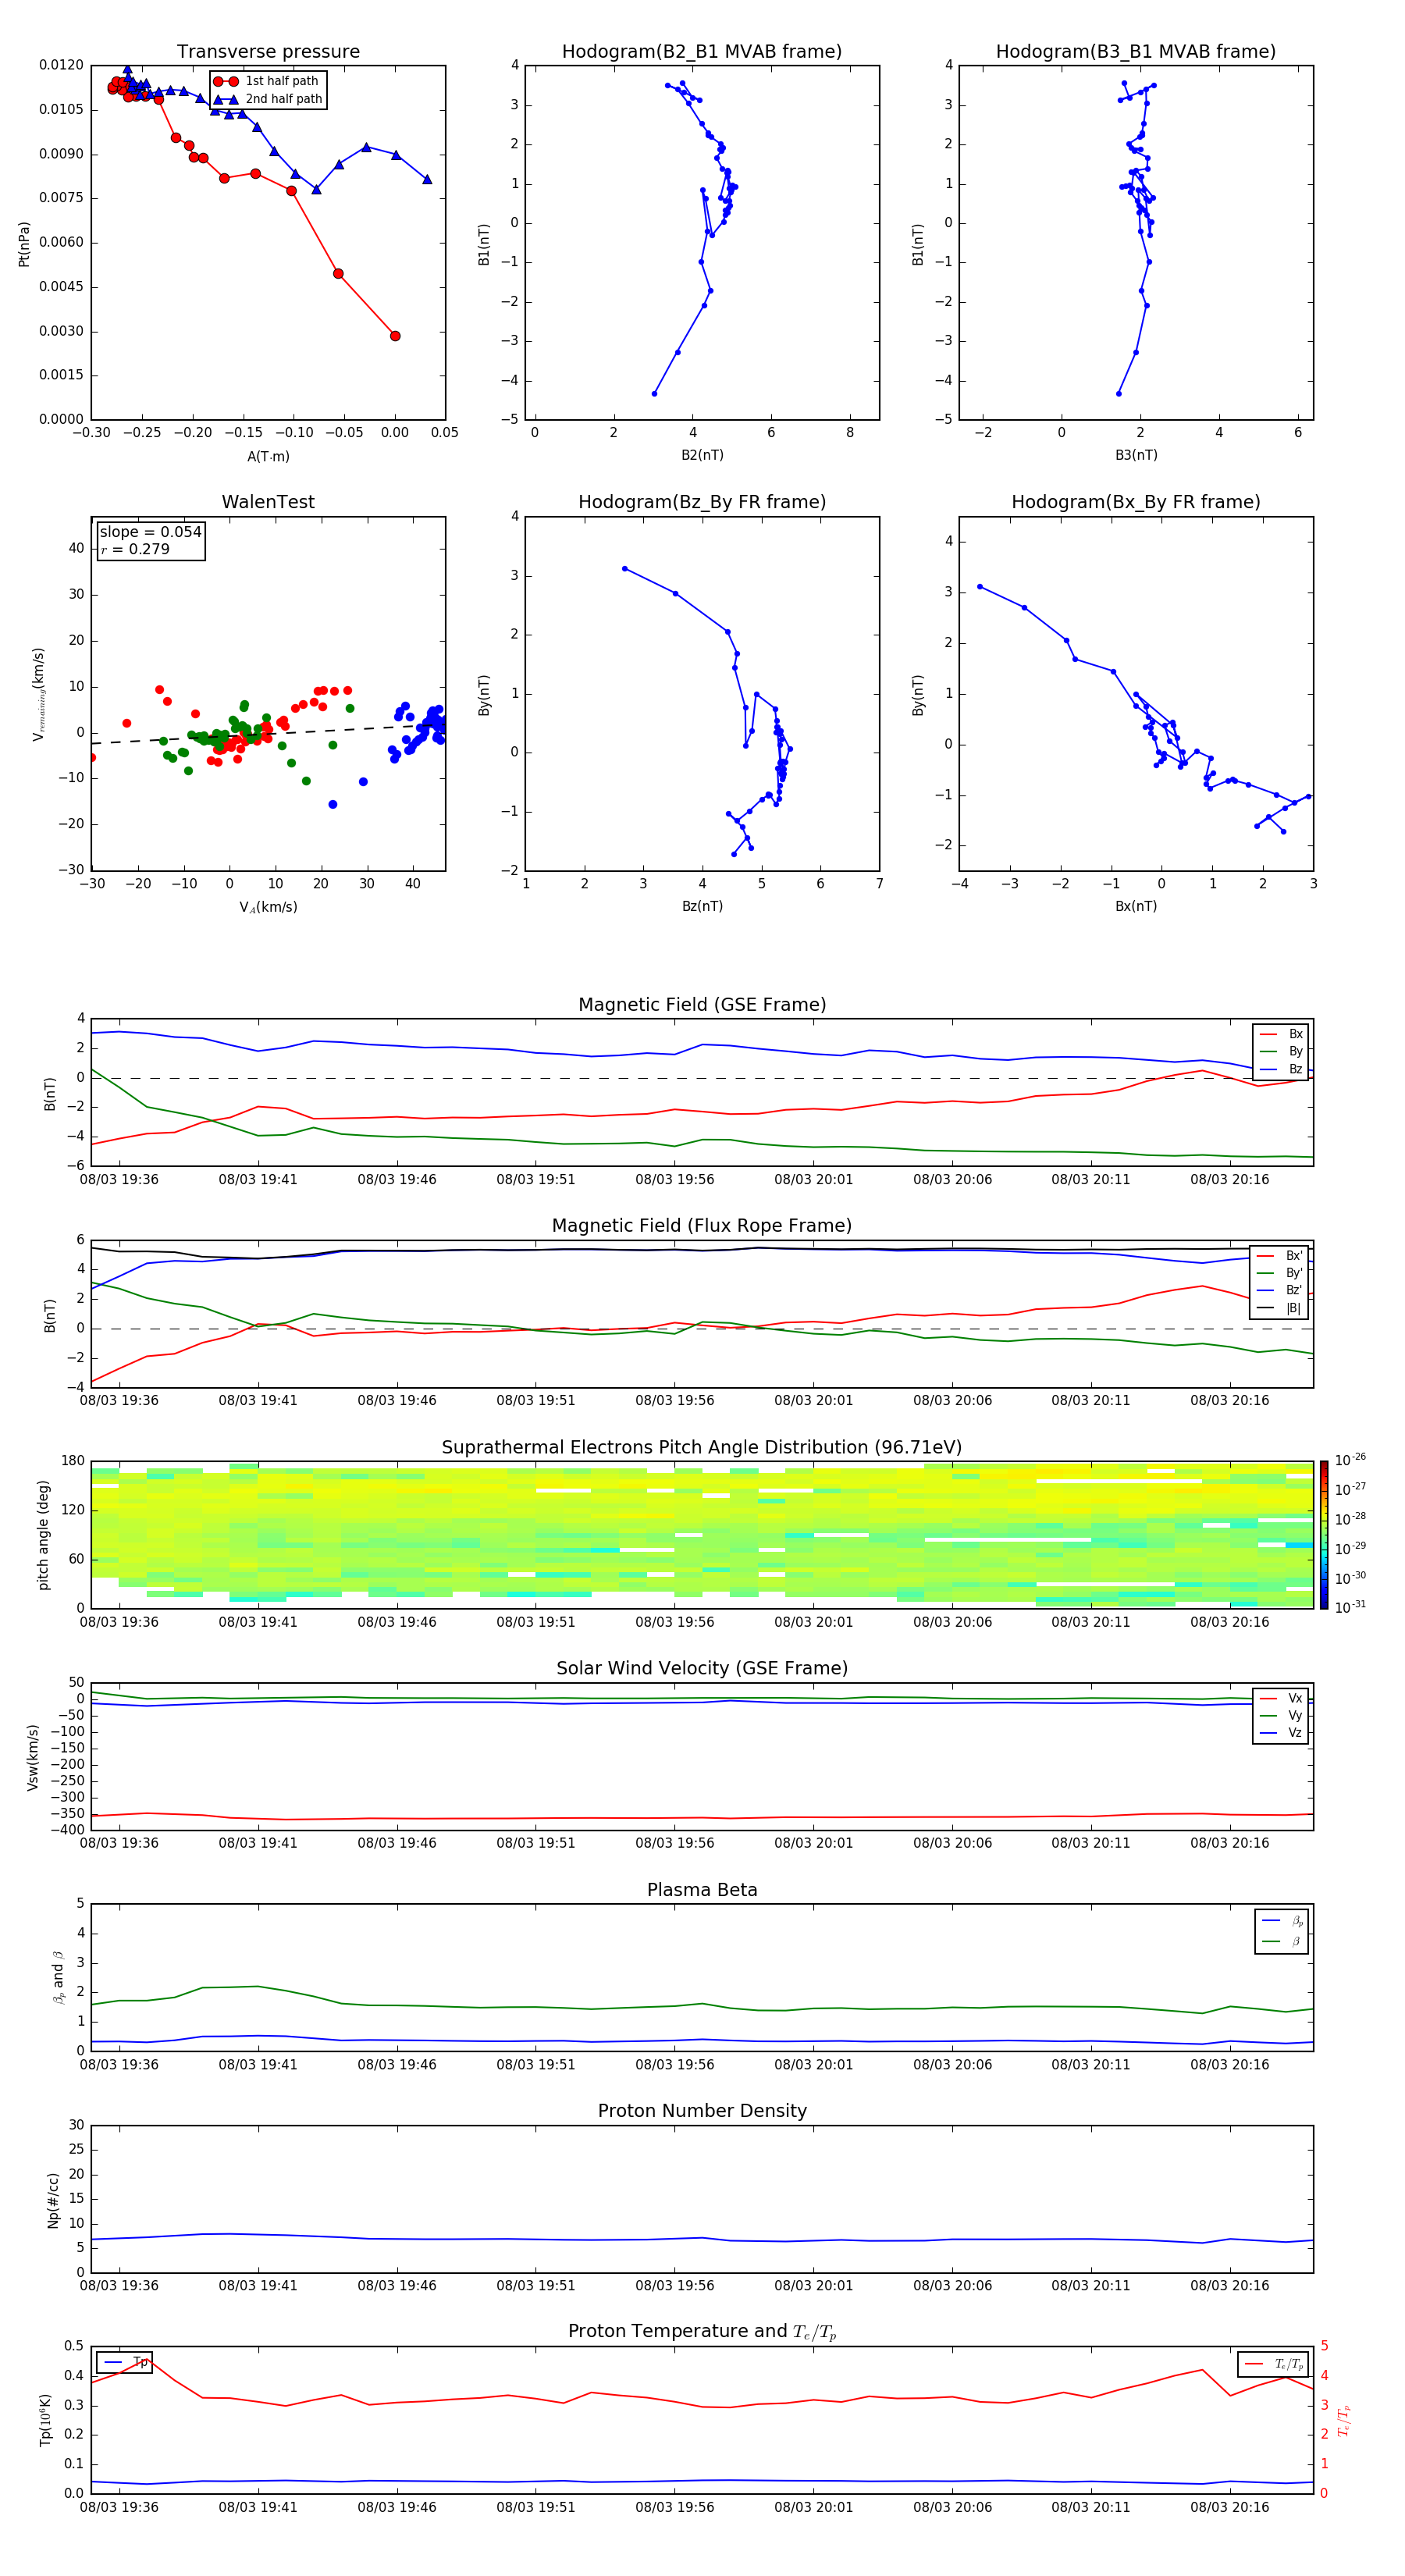Click the "pitch angle (deg)" axis label
Viewport: 1405px width, 2576px height.
43,1535
